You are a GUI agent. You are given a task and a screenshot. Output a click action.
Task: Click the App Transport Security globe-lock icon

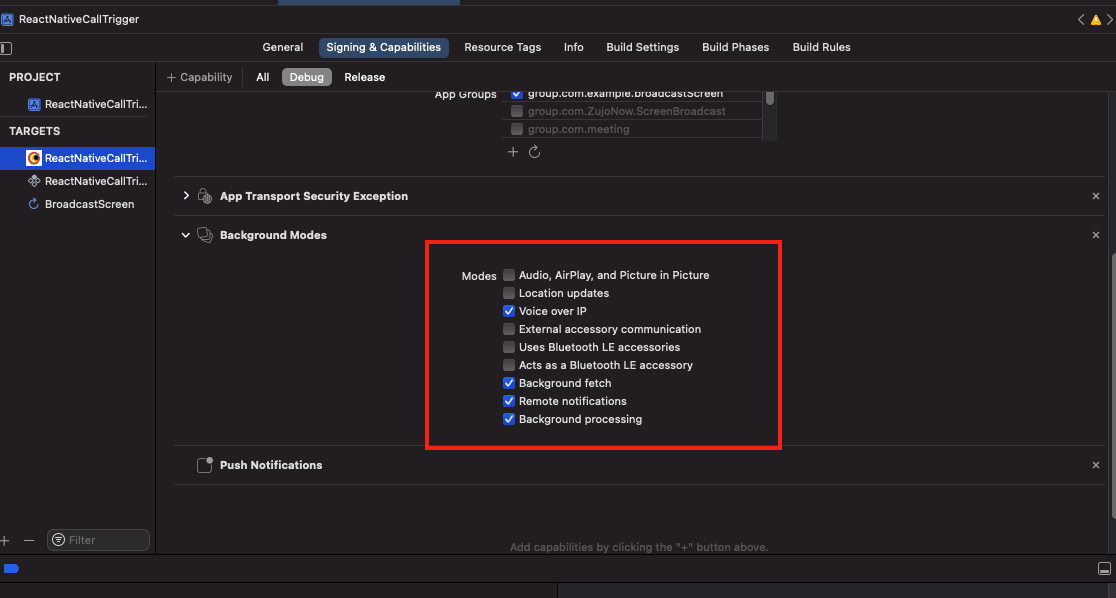tap(205, 196)
